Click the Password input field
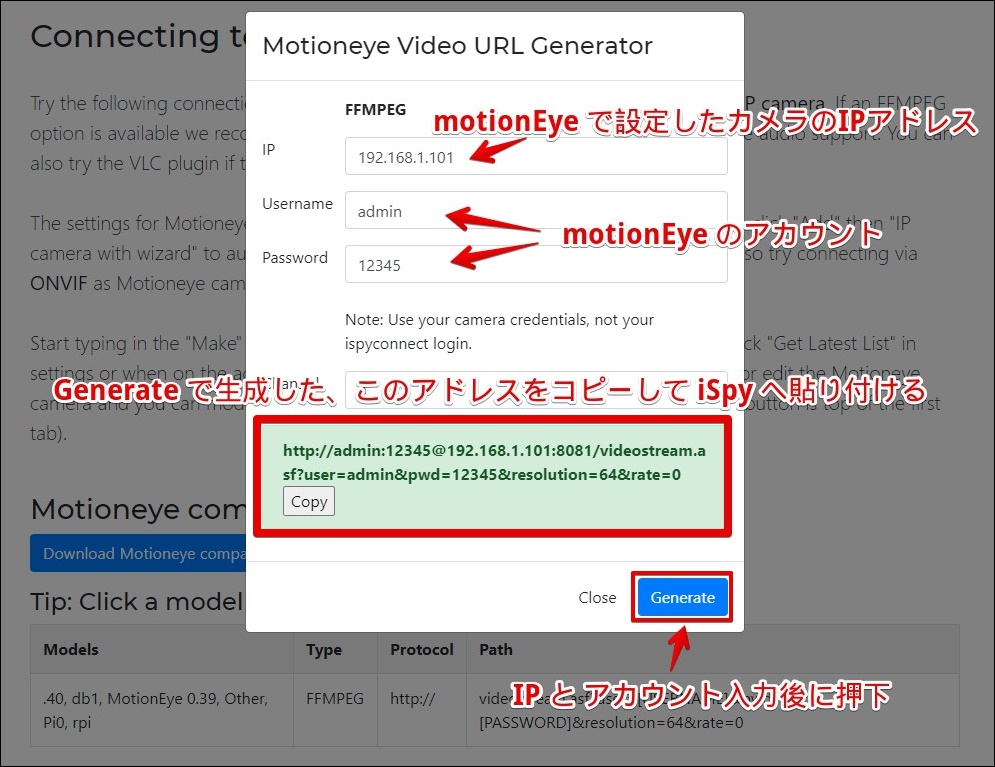995x767 pixels. [x=536, y=265]
